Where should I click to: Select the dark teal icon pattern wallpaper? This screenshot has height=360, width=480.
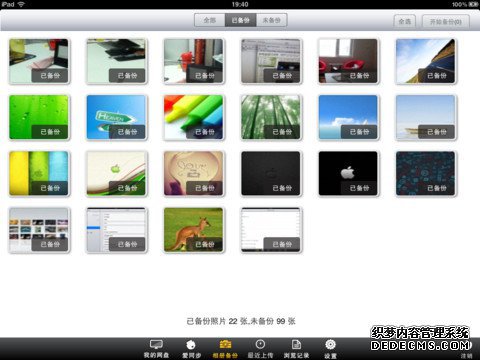click(x=426, y=173)
